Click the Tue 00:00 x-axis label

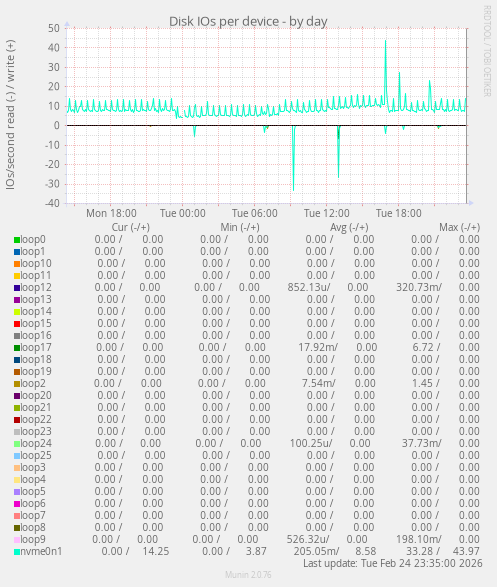(x=183, y=213)
